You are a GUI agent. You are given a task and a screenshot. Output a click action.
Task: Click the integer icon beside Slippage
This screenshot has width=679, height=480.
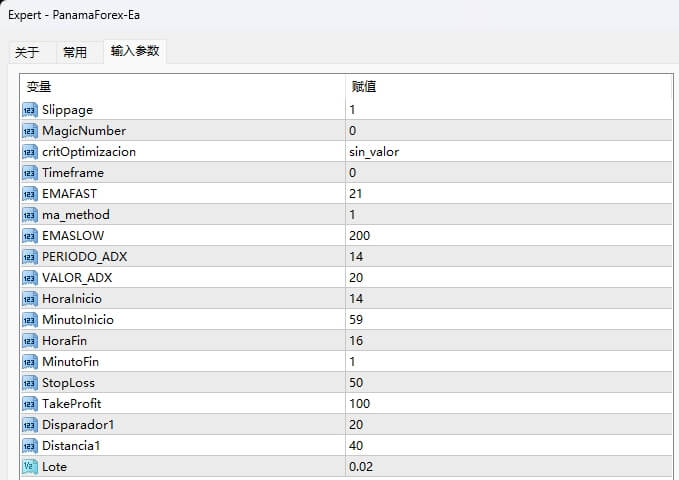point(30,109)
